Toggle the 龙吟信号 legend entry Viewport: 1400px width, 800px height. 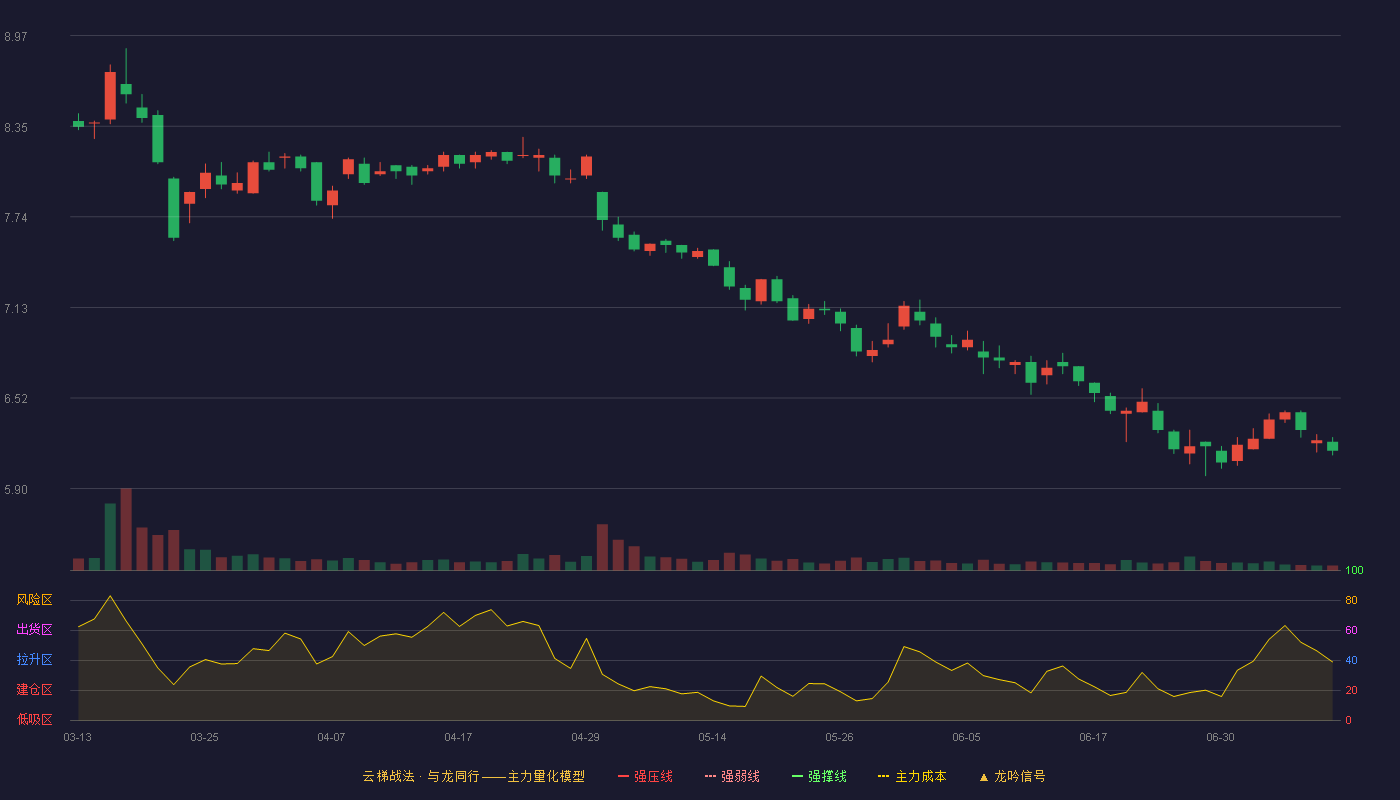[x=1012, y=776]
